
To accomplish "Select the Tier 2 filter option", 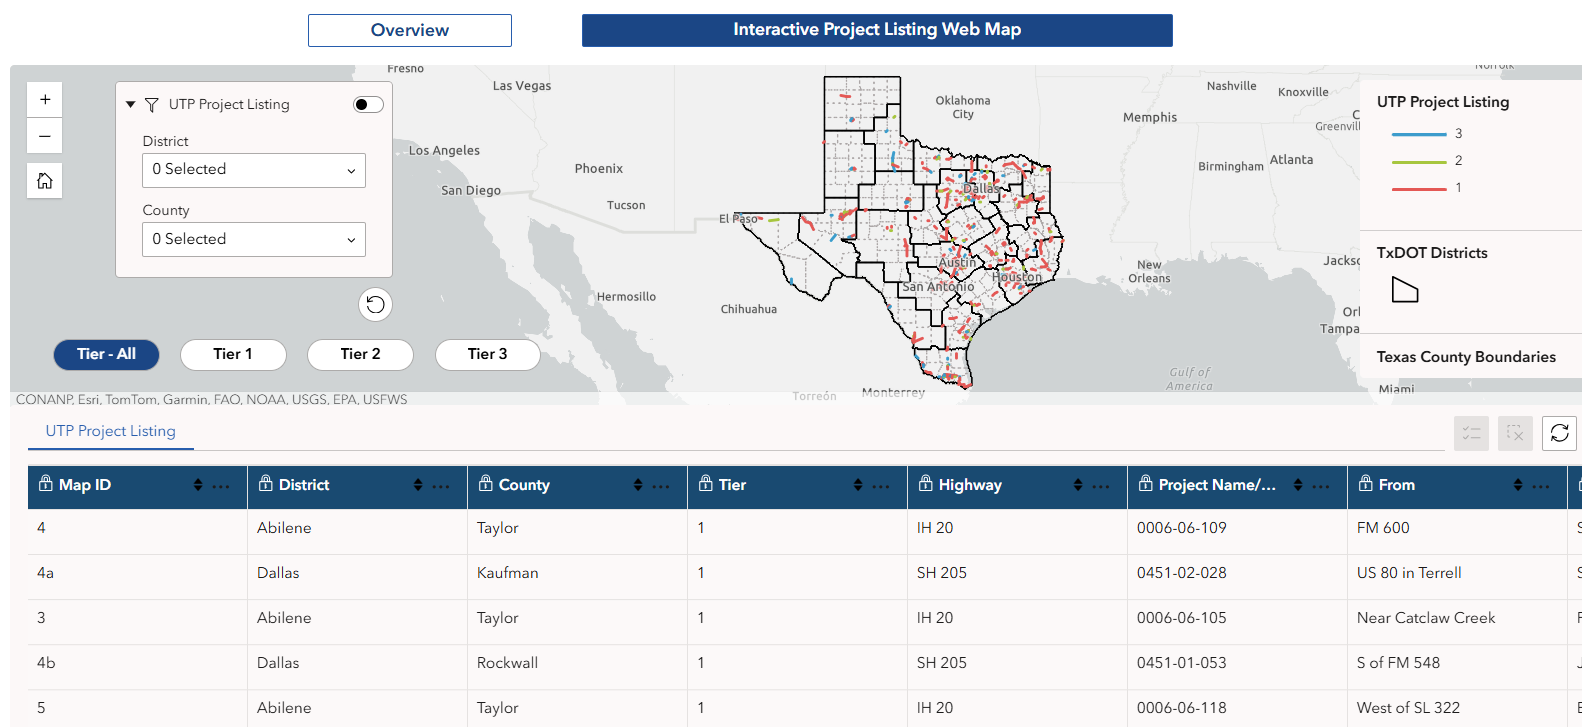I will pyautogui.click(x=360, y=354).
